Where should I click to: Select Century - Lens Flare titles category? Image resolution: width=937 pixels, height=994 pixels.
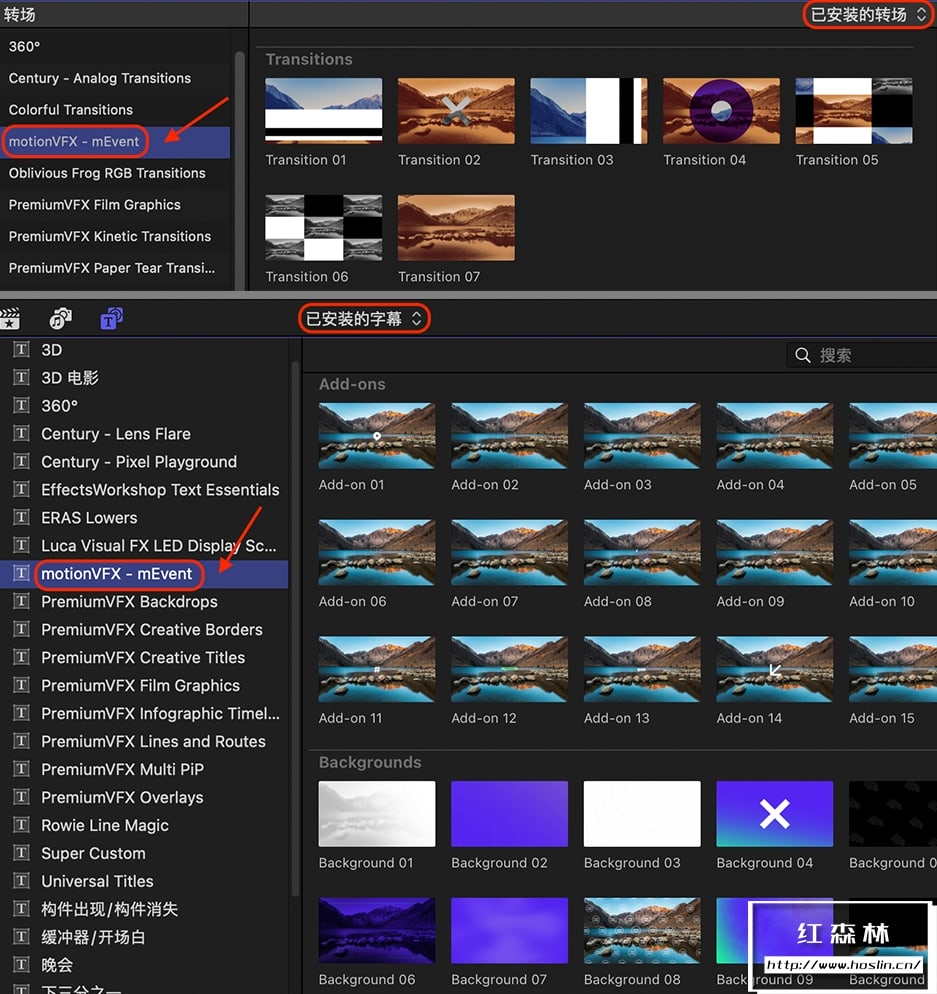click(145, 434)
